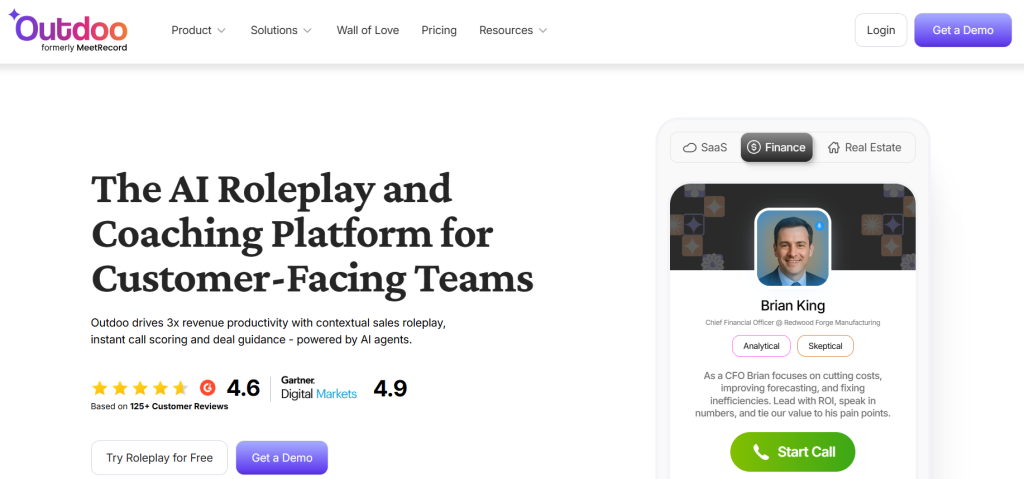1024x479 pixels.
Task: Click the cloud icon on SaaS tab
Action: (x=689, y=148)
